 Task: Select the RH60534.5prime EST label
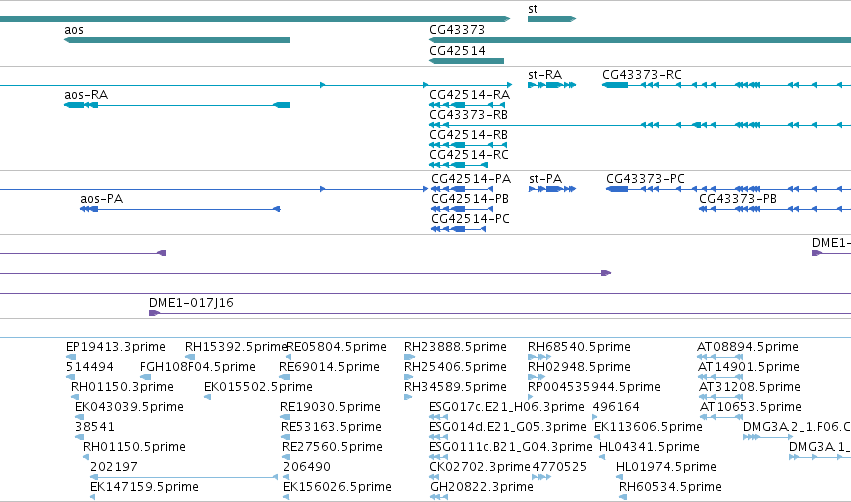[x=670, y=487]
